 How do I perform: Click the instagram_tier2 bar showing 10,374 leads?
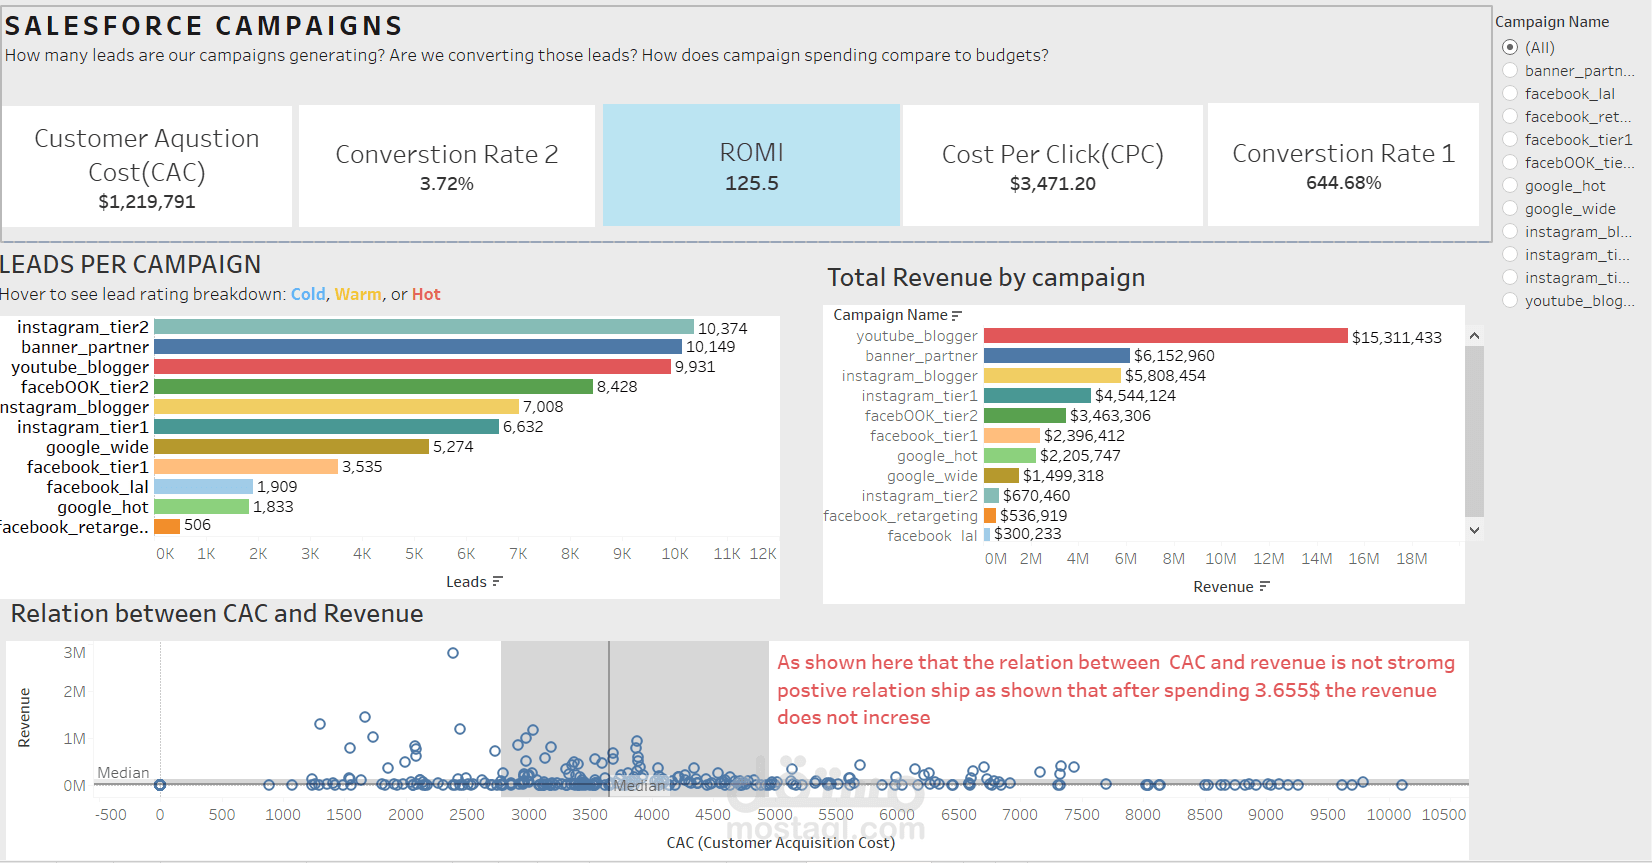424,327
